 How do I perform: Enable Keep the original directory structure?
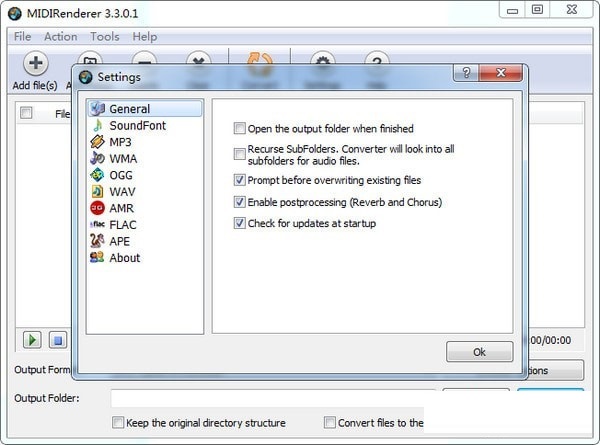pyautogui.click(x=119, y=423)
